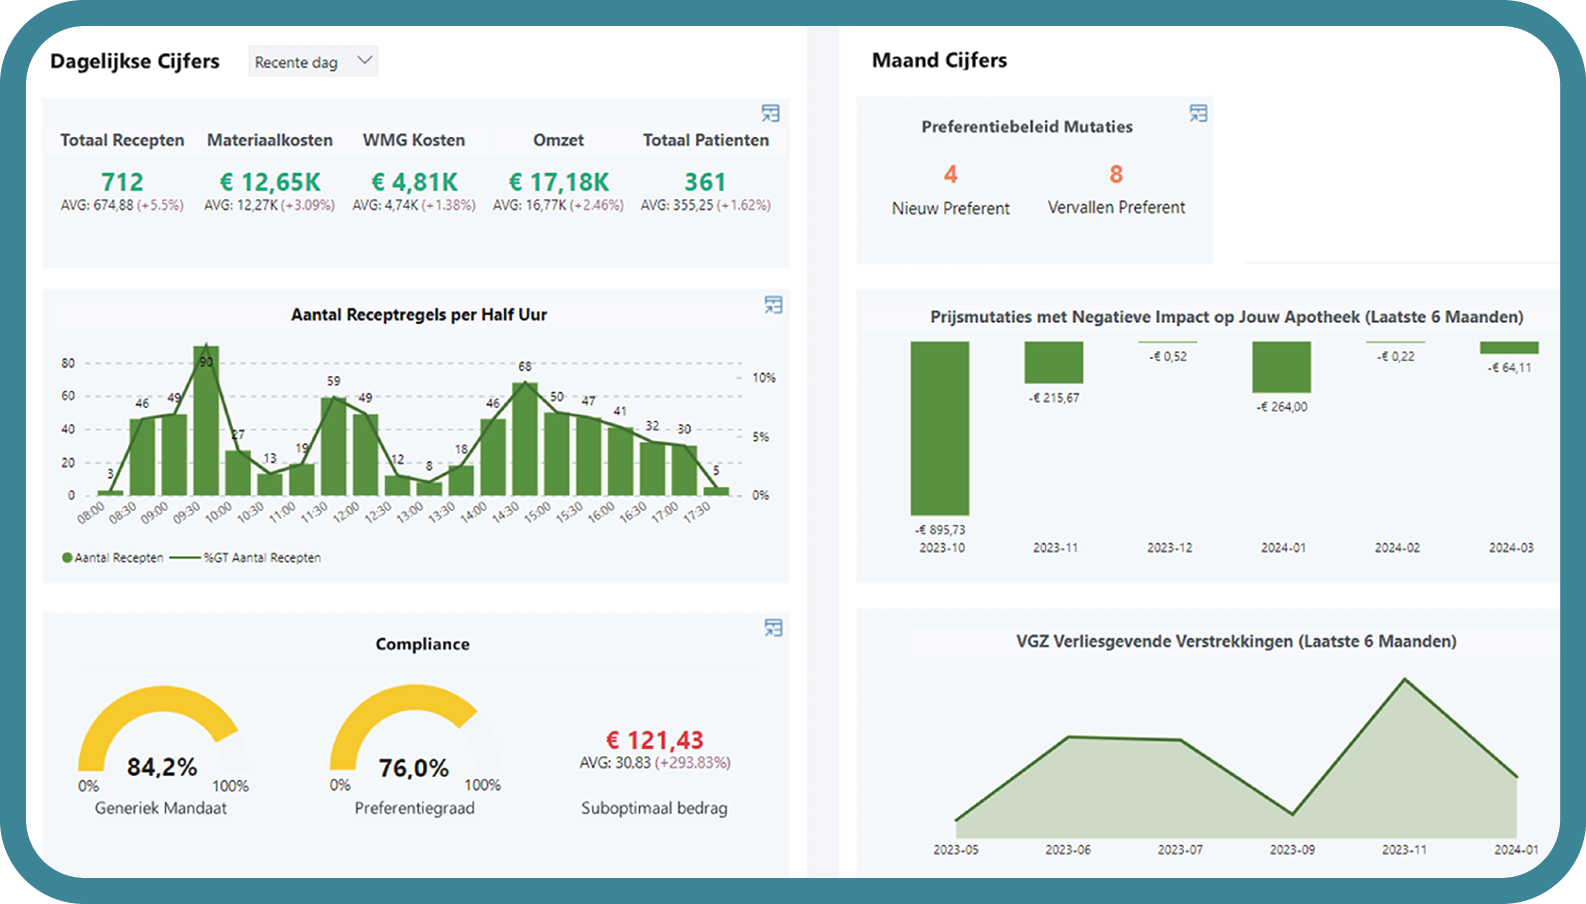Select the 09:30 bar with value 90

(x=206, y=420)
